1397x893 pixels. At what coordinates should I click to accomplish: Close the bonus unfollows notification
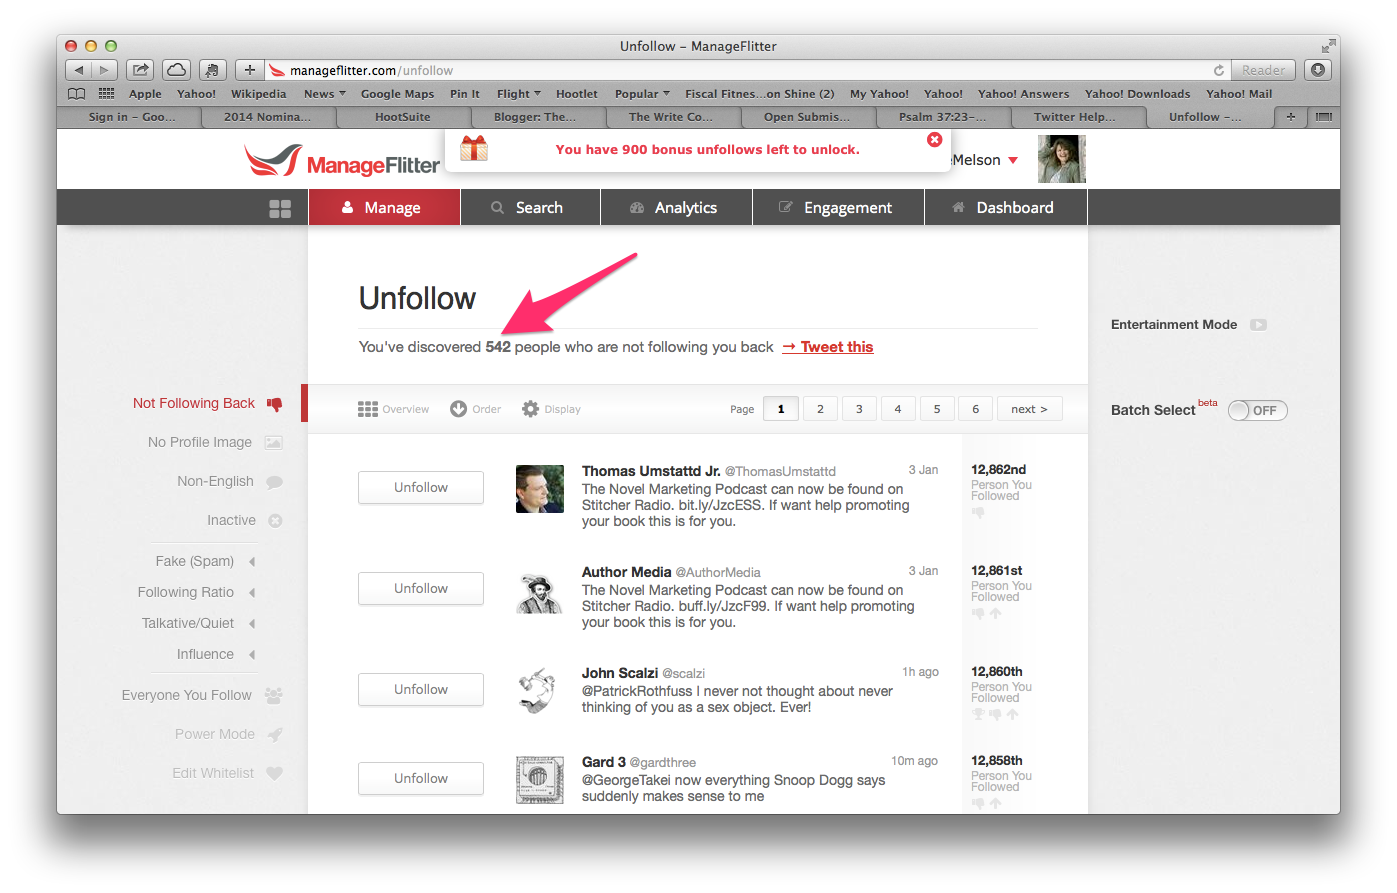tap(935, 140)
